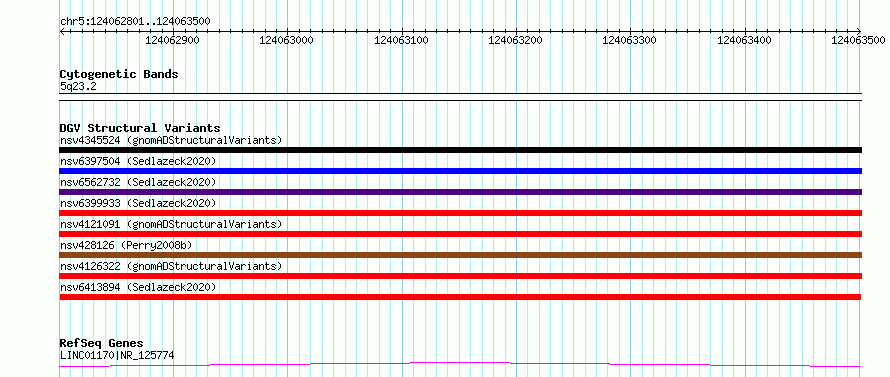Screen dimensions: 890x377
Task: Open nsv4121091 (gnomADStructuralVariants) label
Action: pyautogui.click(x=171, y=224)
